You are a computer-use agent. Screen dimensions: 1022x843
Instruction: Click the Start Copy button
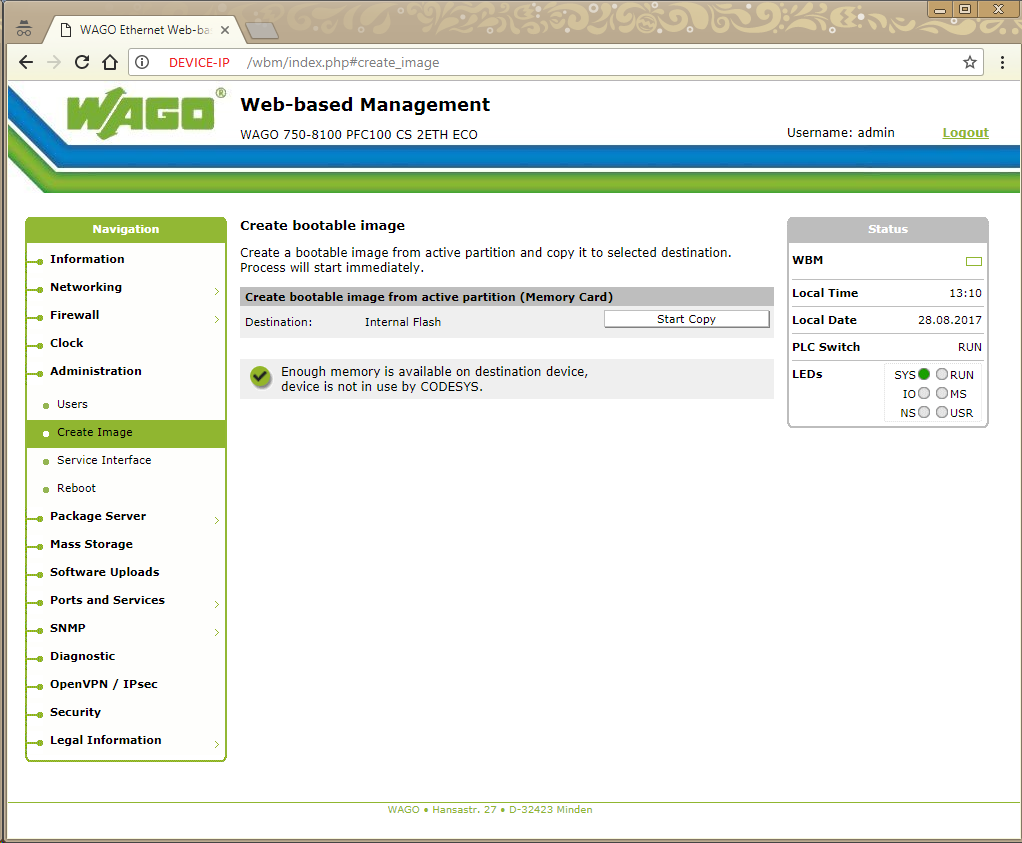pyautogui.click(x=686, y=319)
